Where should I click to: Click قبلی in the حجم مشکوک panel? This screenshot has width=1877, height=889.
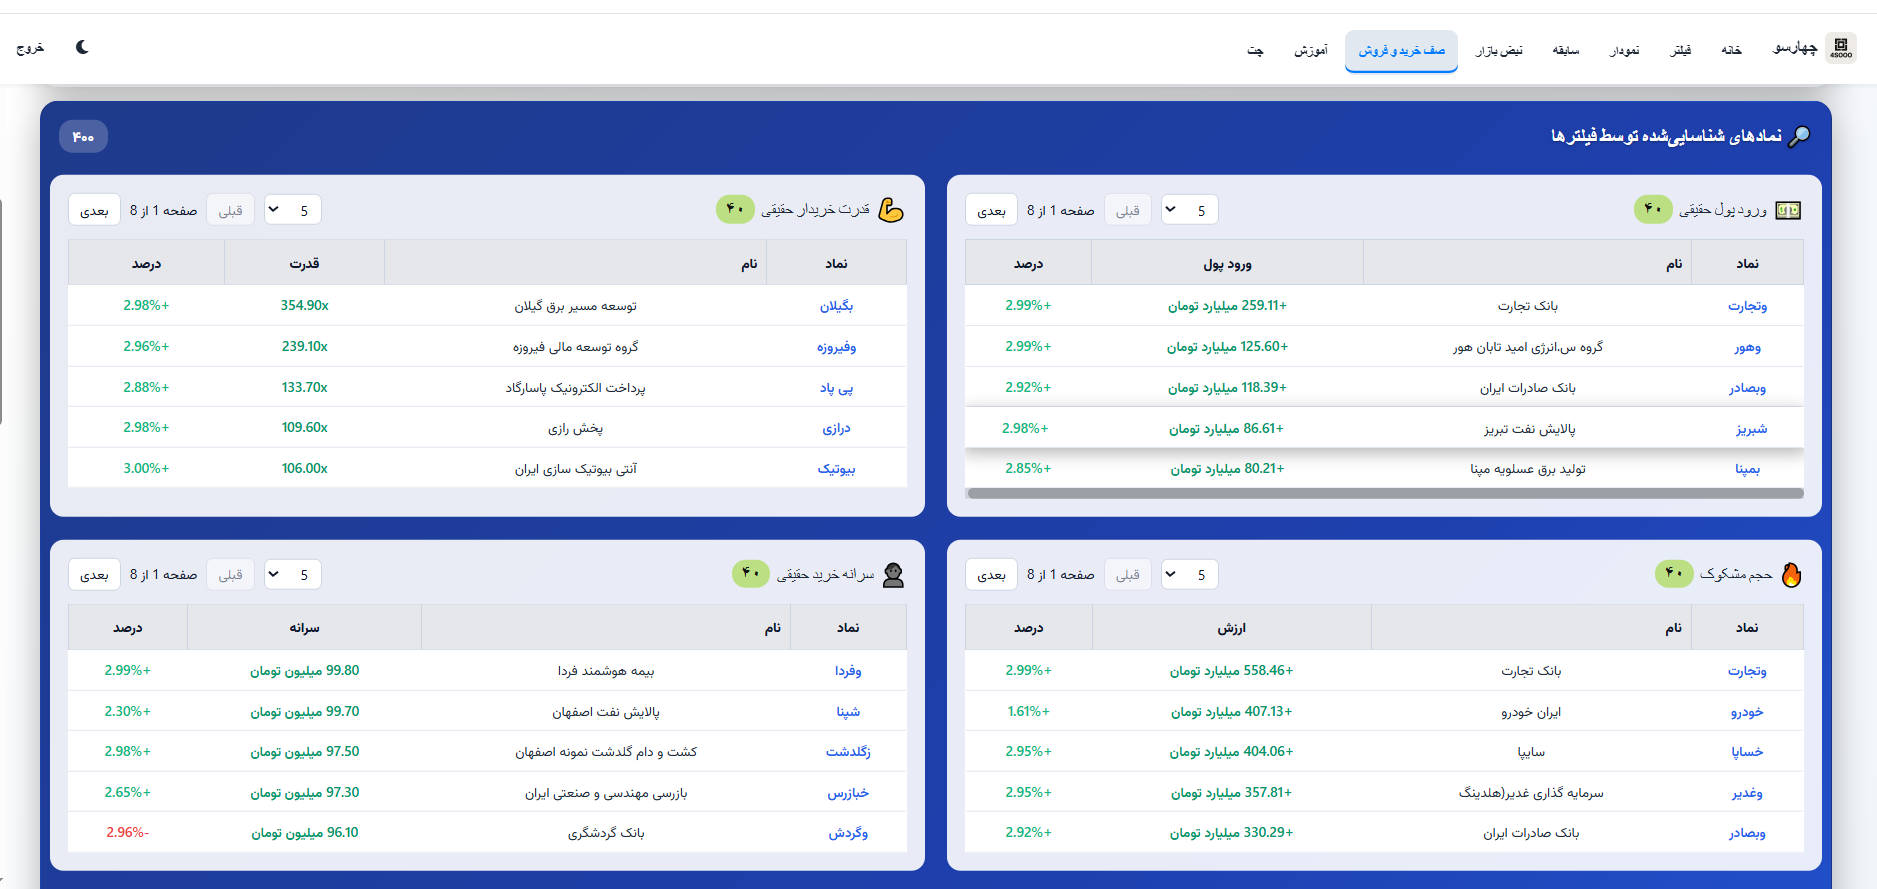(x=1128, y=574)
